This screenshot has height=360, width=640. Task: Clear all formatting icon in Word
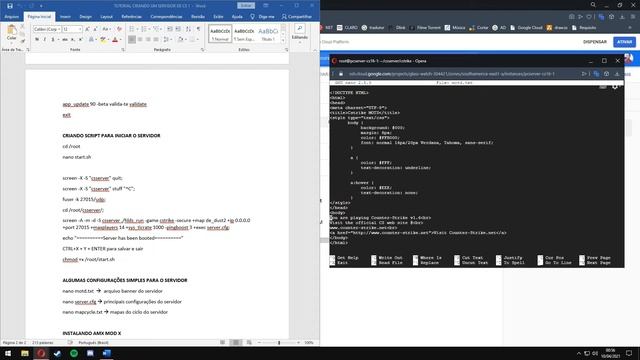[119, 29]
